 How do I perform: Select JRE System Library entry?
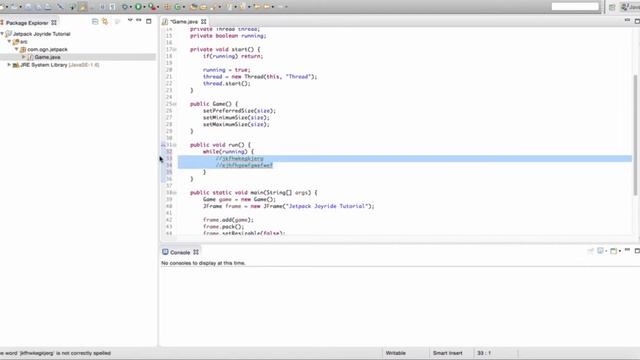59,65
